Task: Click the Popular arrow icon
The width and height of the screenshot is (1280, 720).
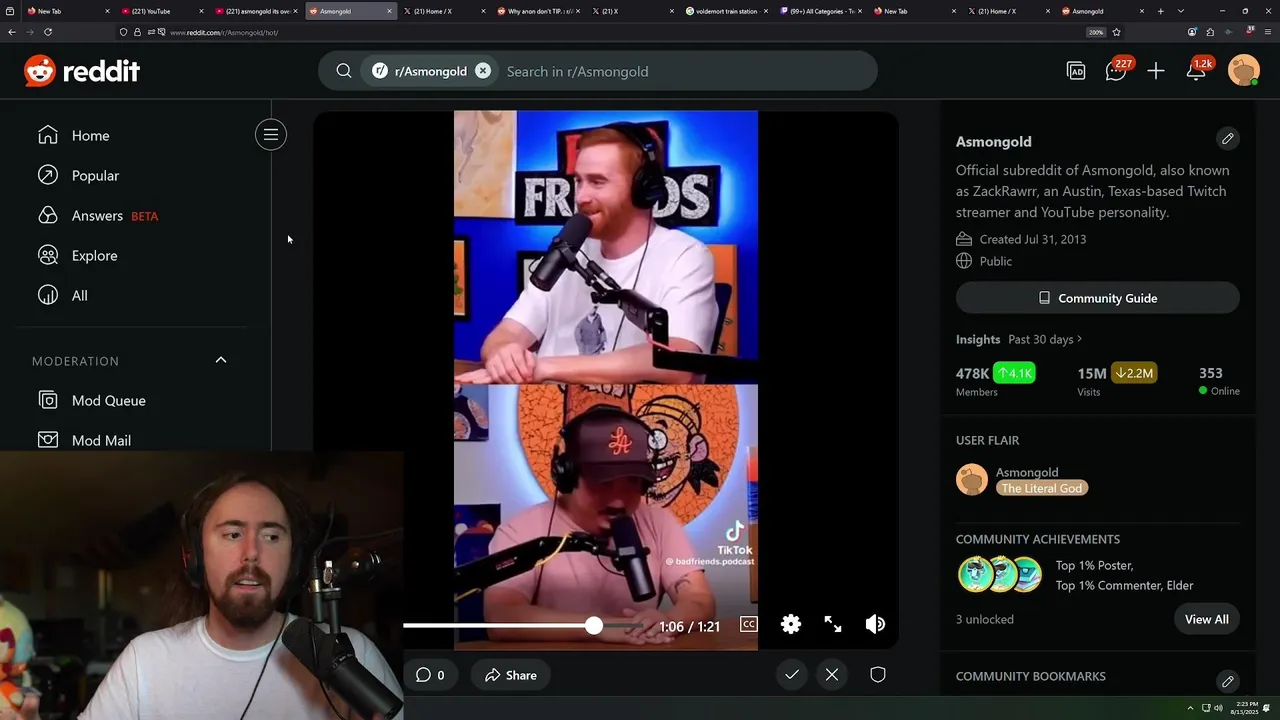Action: 48,175
